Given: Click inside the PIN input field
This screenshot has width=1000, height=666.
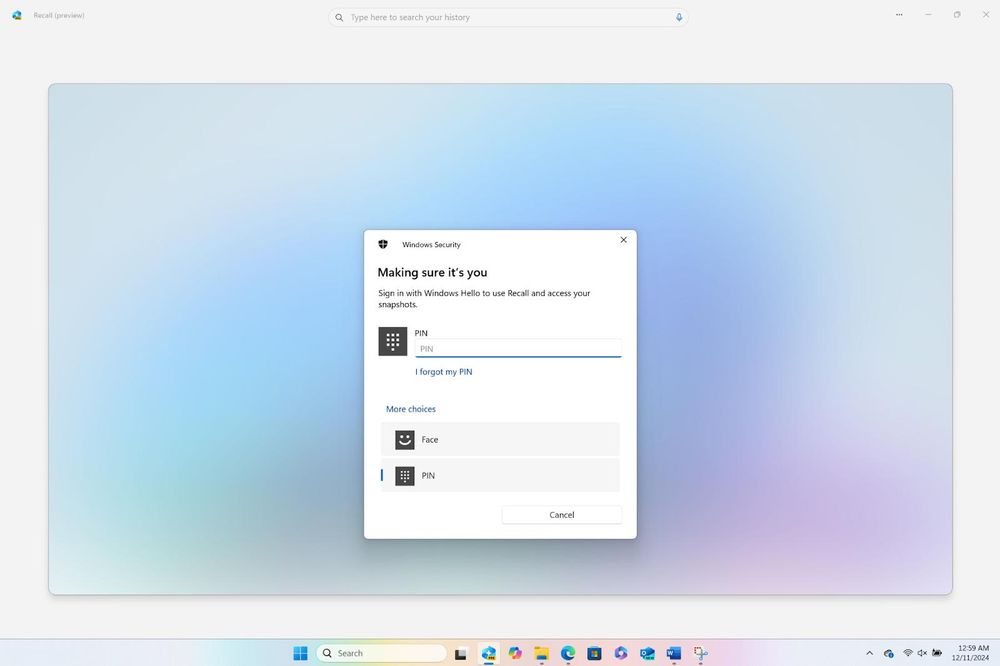Looking at the screenshot, I should click(518, 348).
